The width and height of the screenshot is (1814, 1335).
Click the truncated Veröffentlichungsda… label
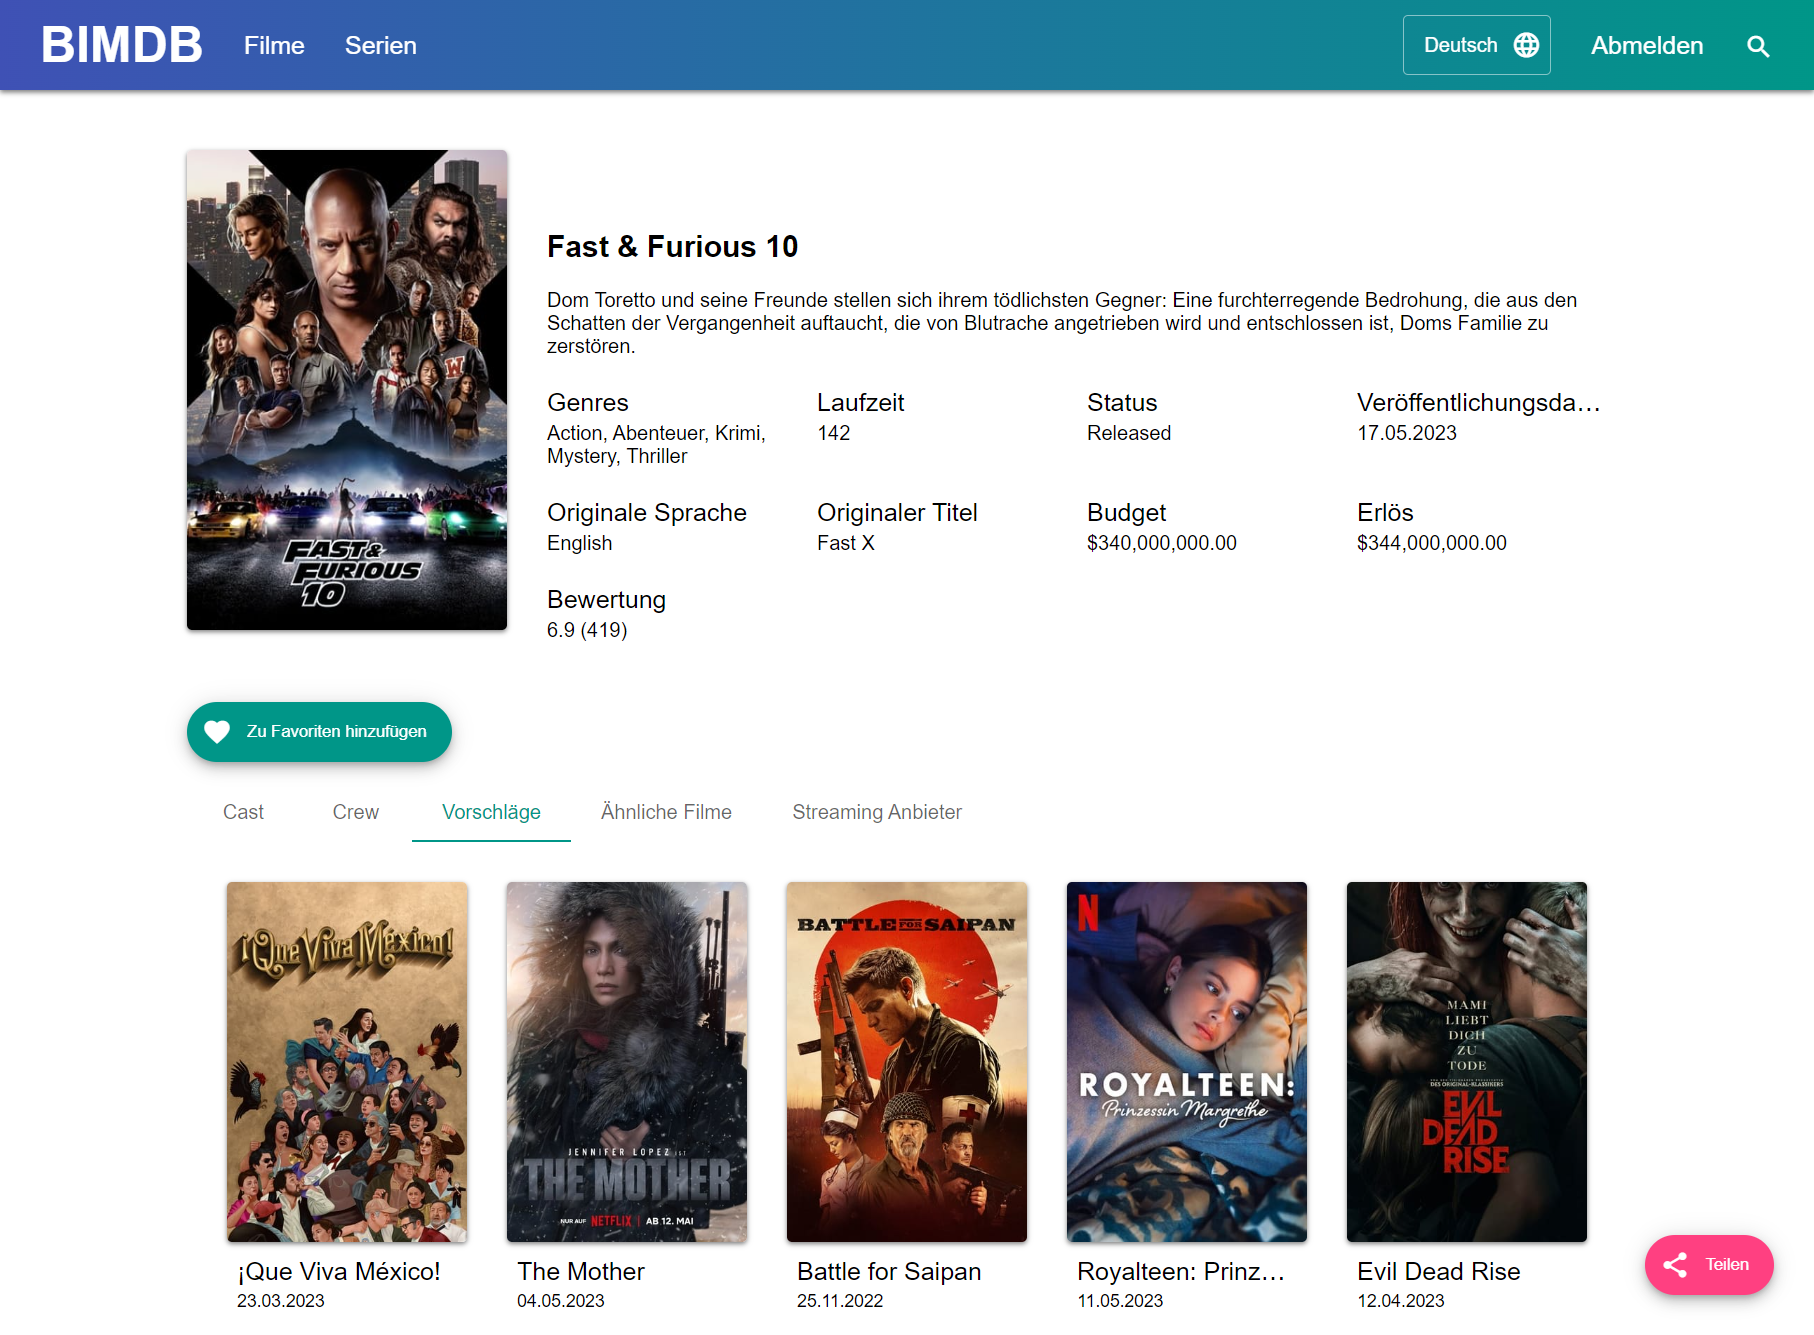1479,403
